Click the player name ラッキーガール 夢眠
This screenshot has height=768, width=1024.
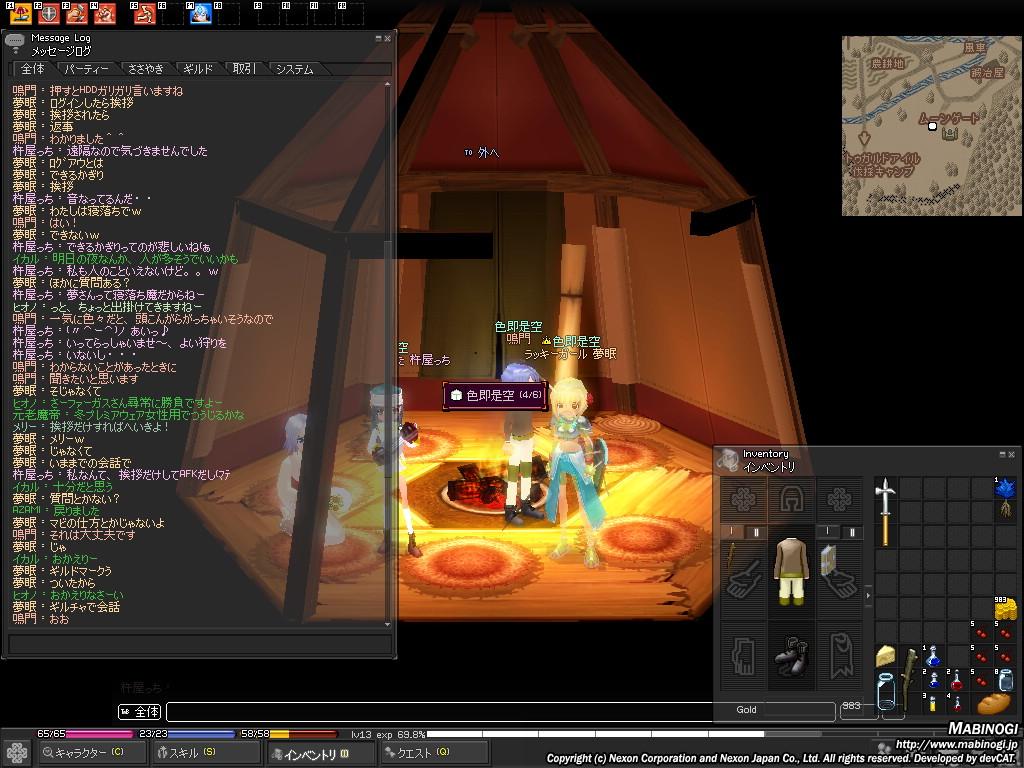pos(570,354)
